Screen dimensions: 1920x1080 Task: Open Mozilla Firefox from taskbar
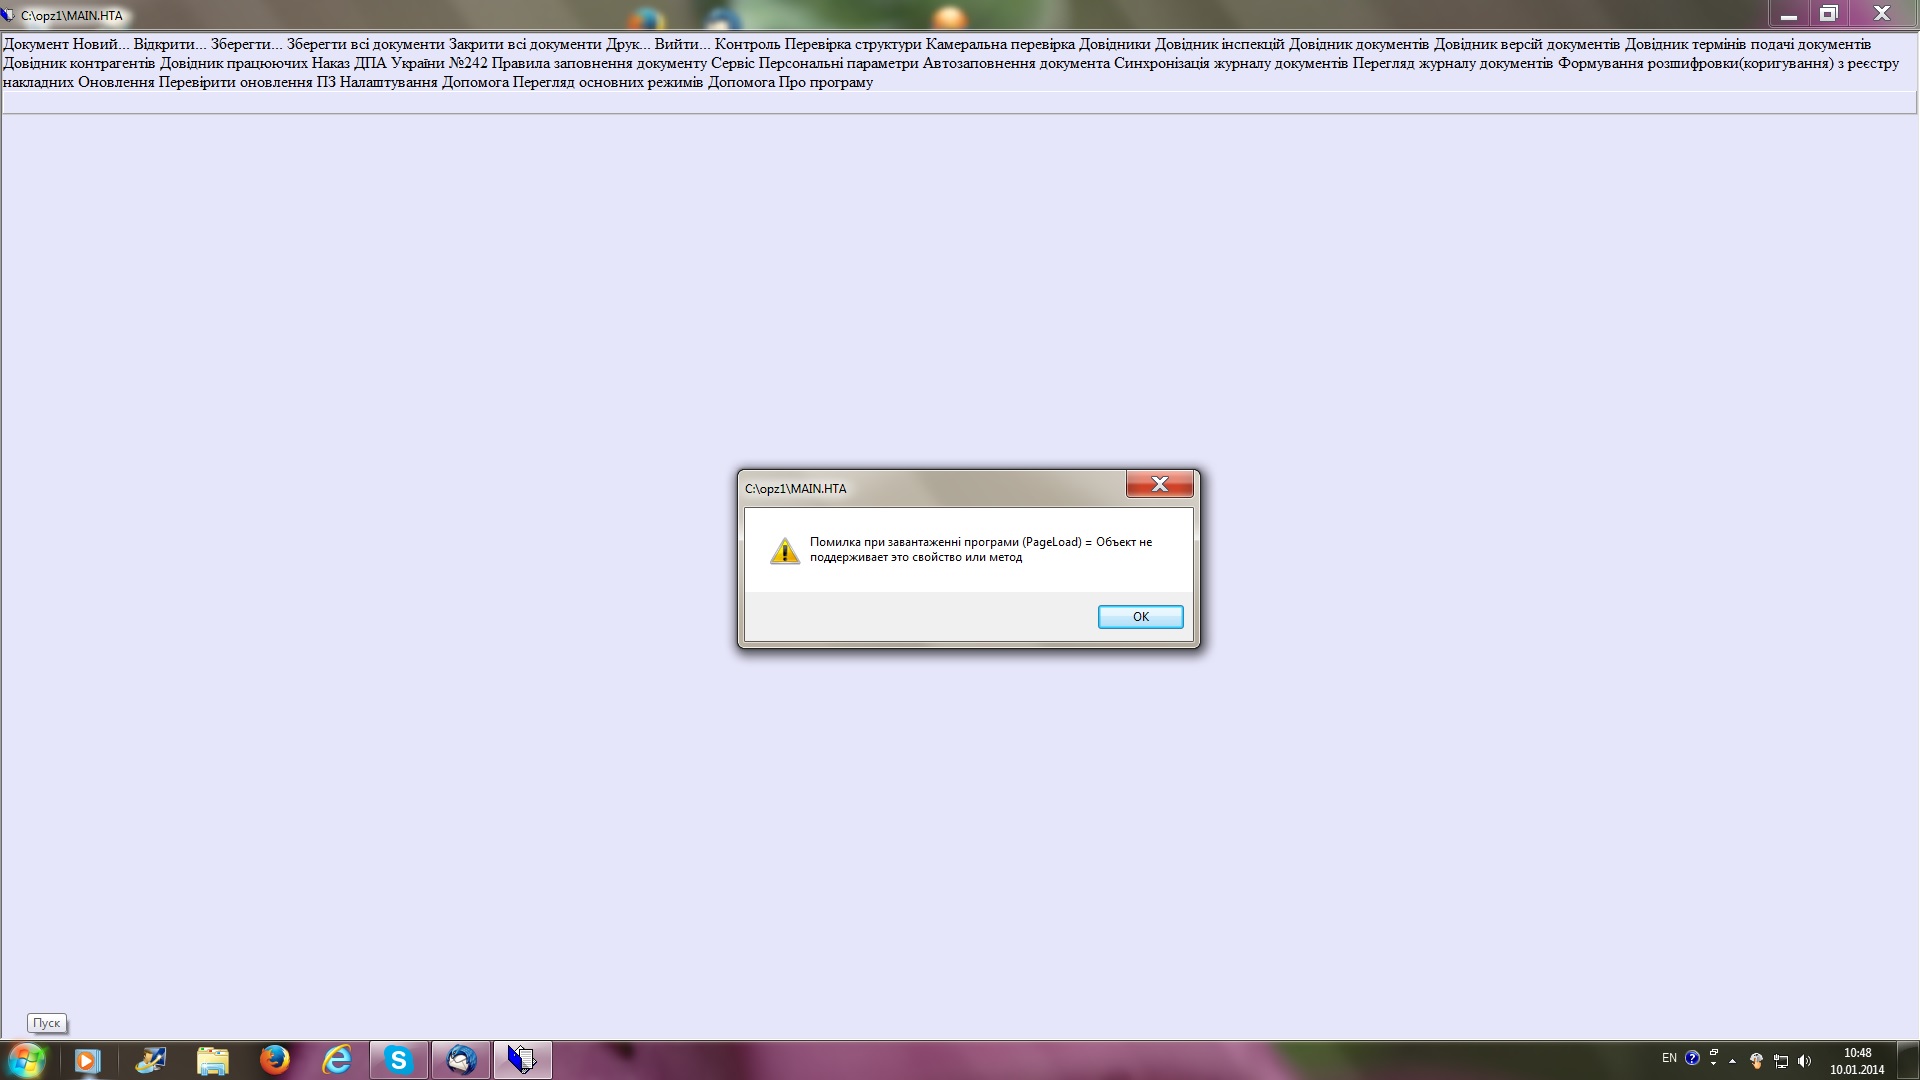(274, 1060)
